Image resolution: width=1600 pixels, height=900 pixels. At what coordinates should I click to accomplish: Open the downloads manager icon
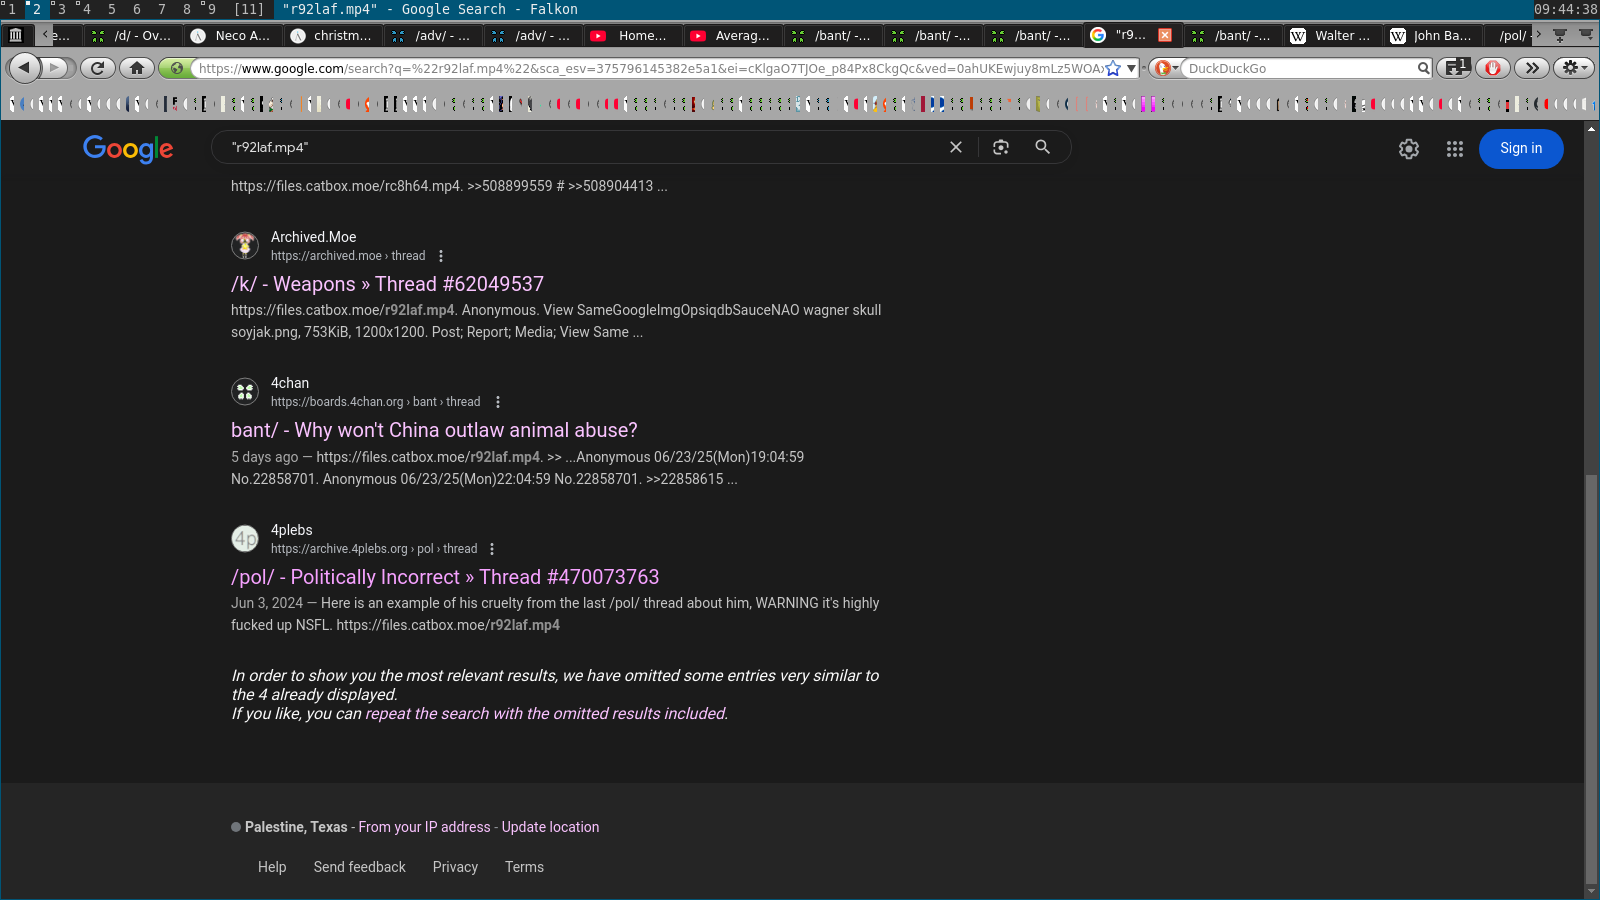pos(1453,68)
